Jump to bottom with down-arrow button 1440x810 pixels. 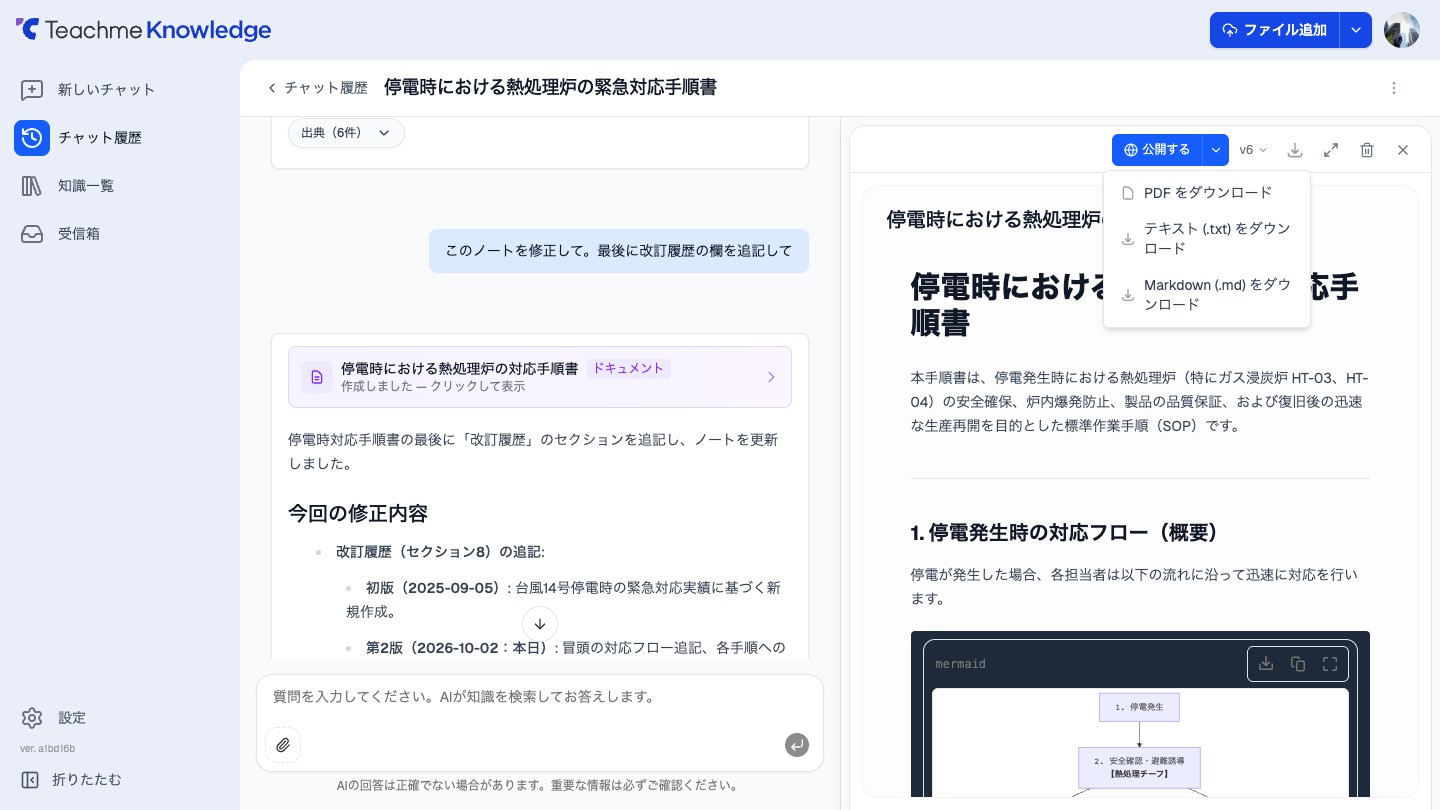click(x=540, y=624)
